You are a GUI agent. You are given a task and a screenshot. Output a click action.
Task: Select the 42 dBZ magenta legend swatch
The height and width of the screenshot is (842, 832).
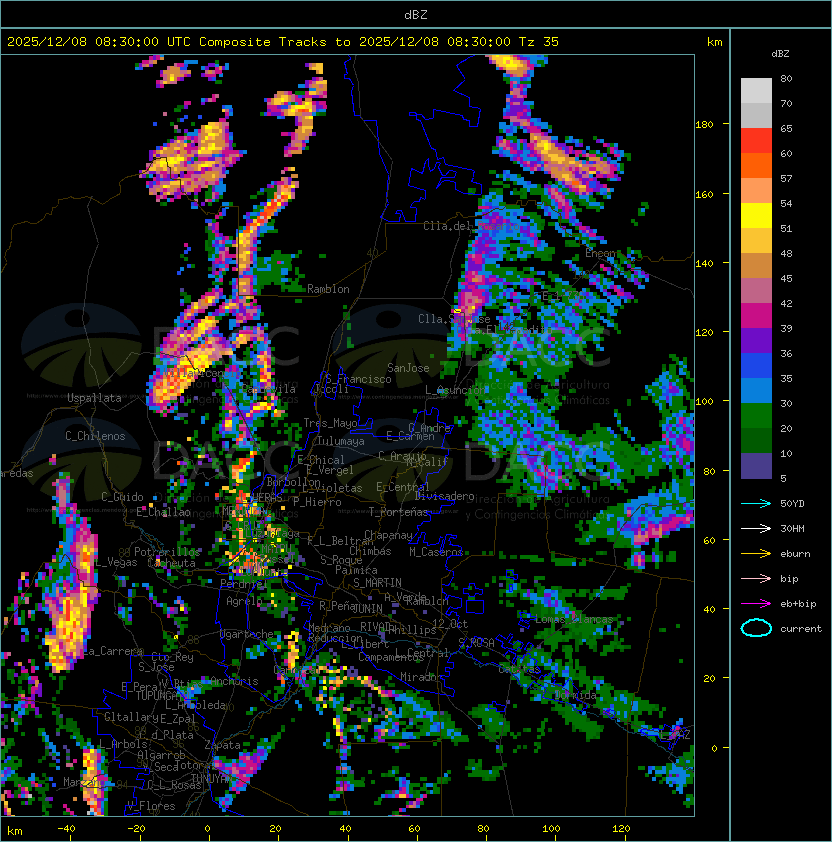[756, 316]
